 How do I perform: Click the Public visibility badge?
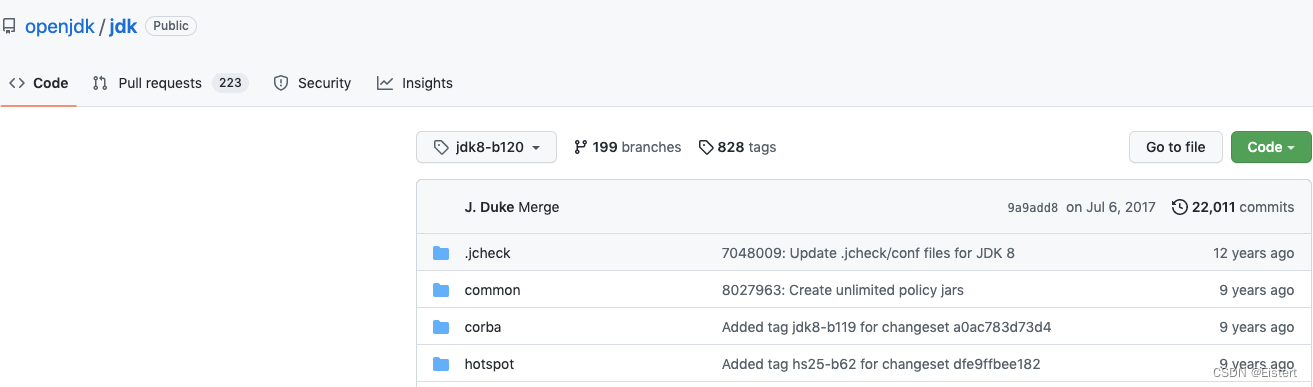click(x=171, y=26)
